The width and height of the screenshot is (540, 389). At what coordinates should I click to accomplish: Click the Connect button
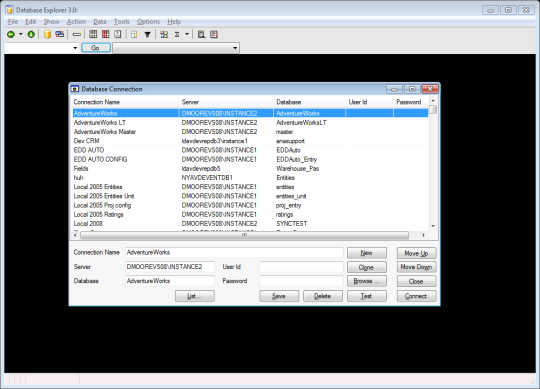[416, 296]
